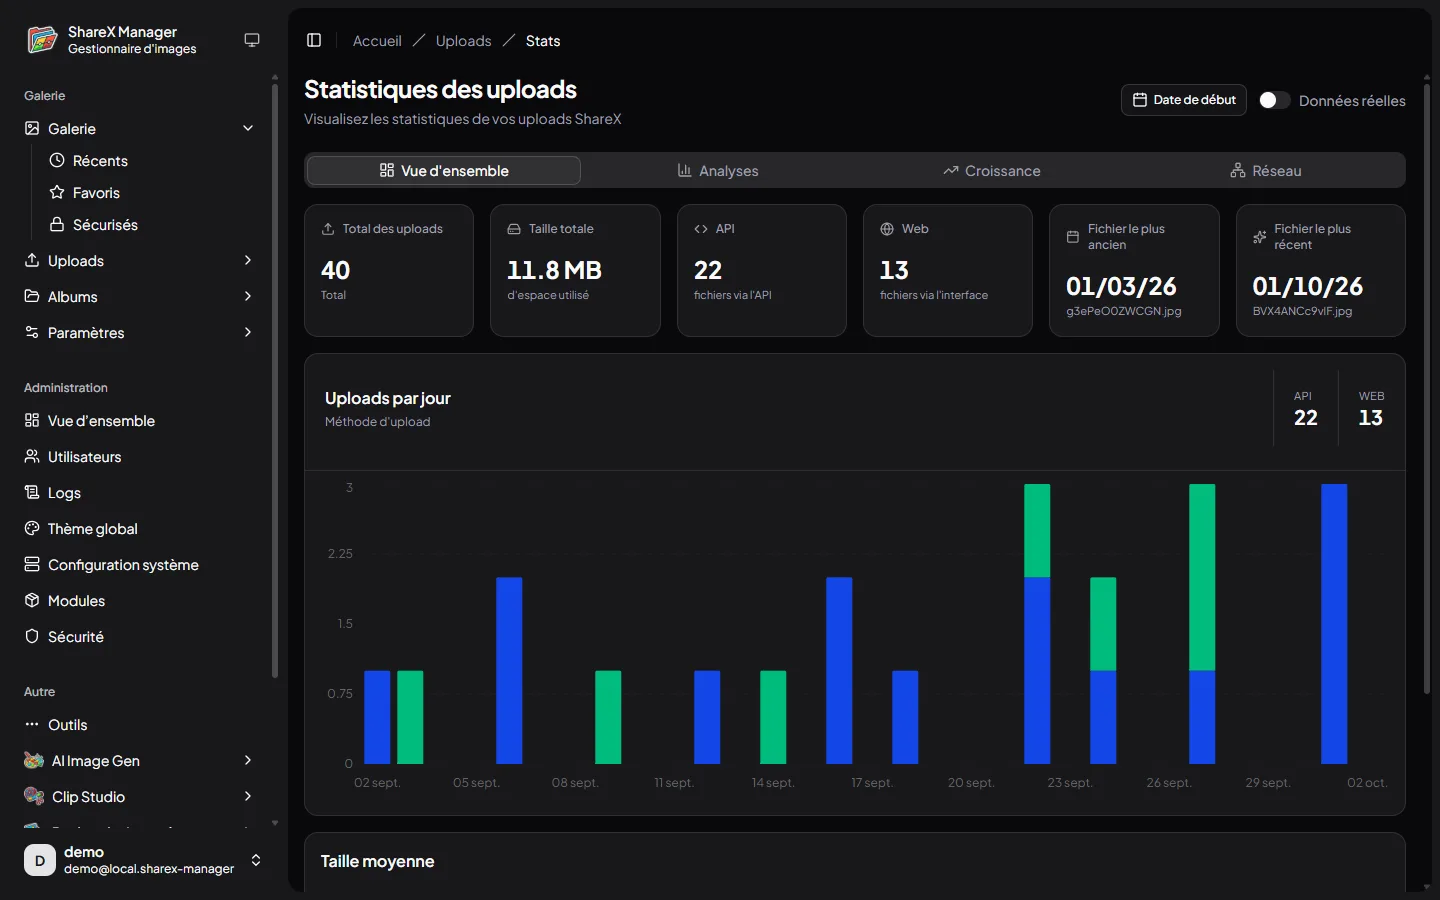Expand the Paramètres sidebar group
The height and width of the screenshot is (900, 1440).
tap(248, 332)
